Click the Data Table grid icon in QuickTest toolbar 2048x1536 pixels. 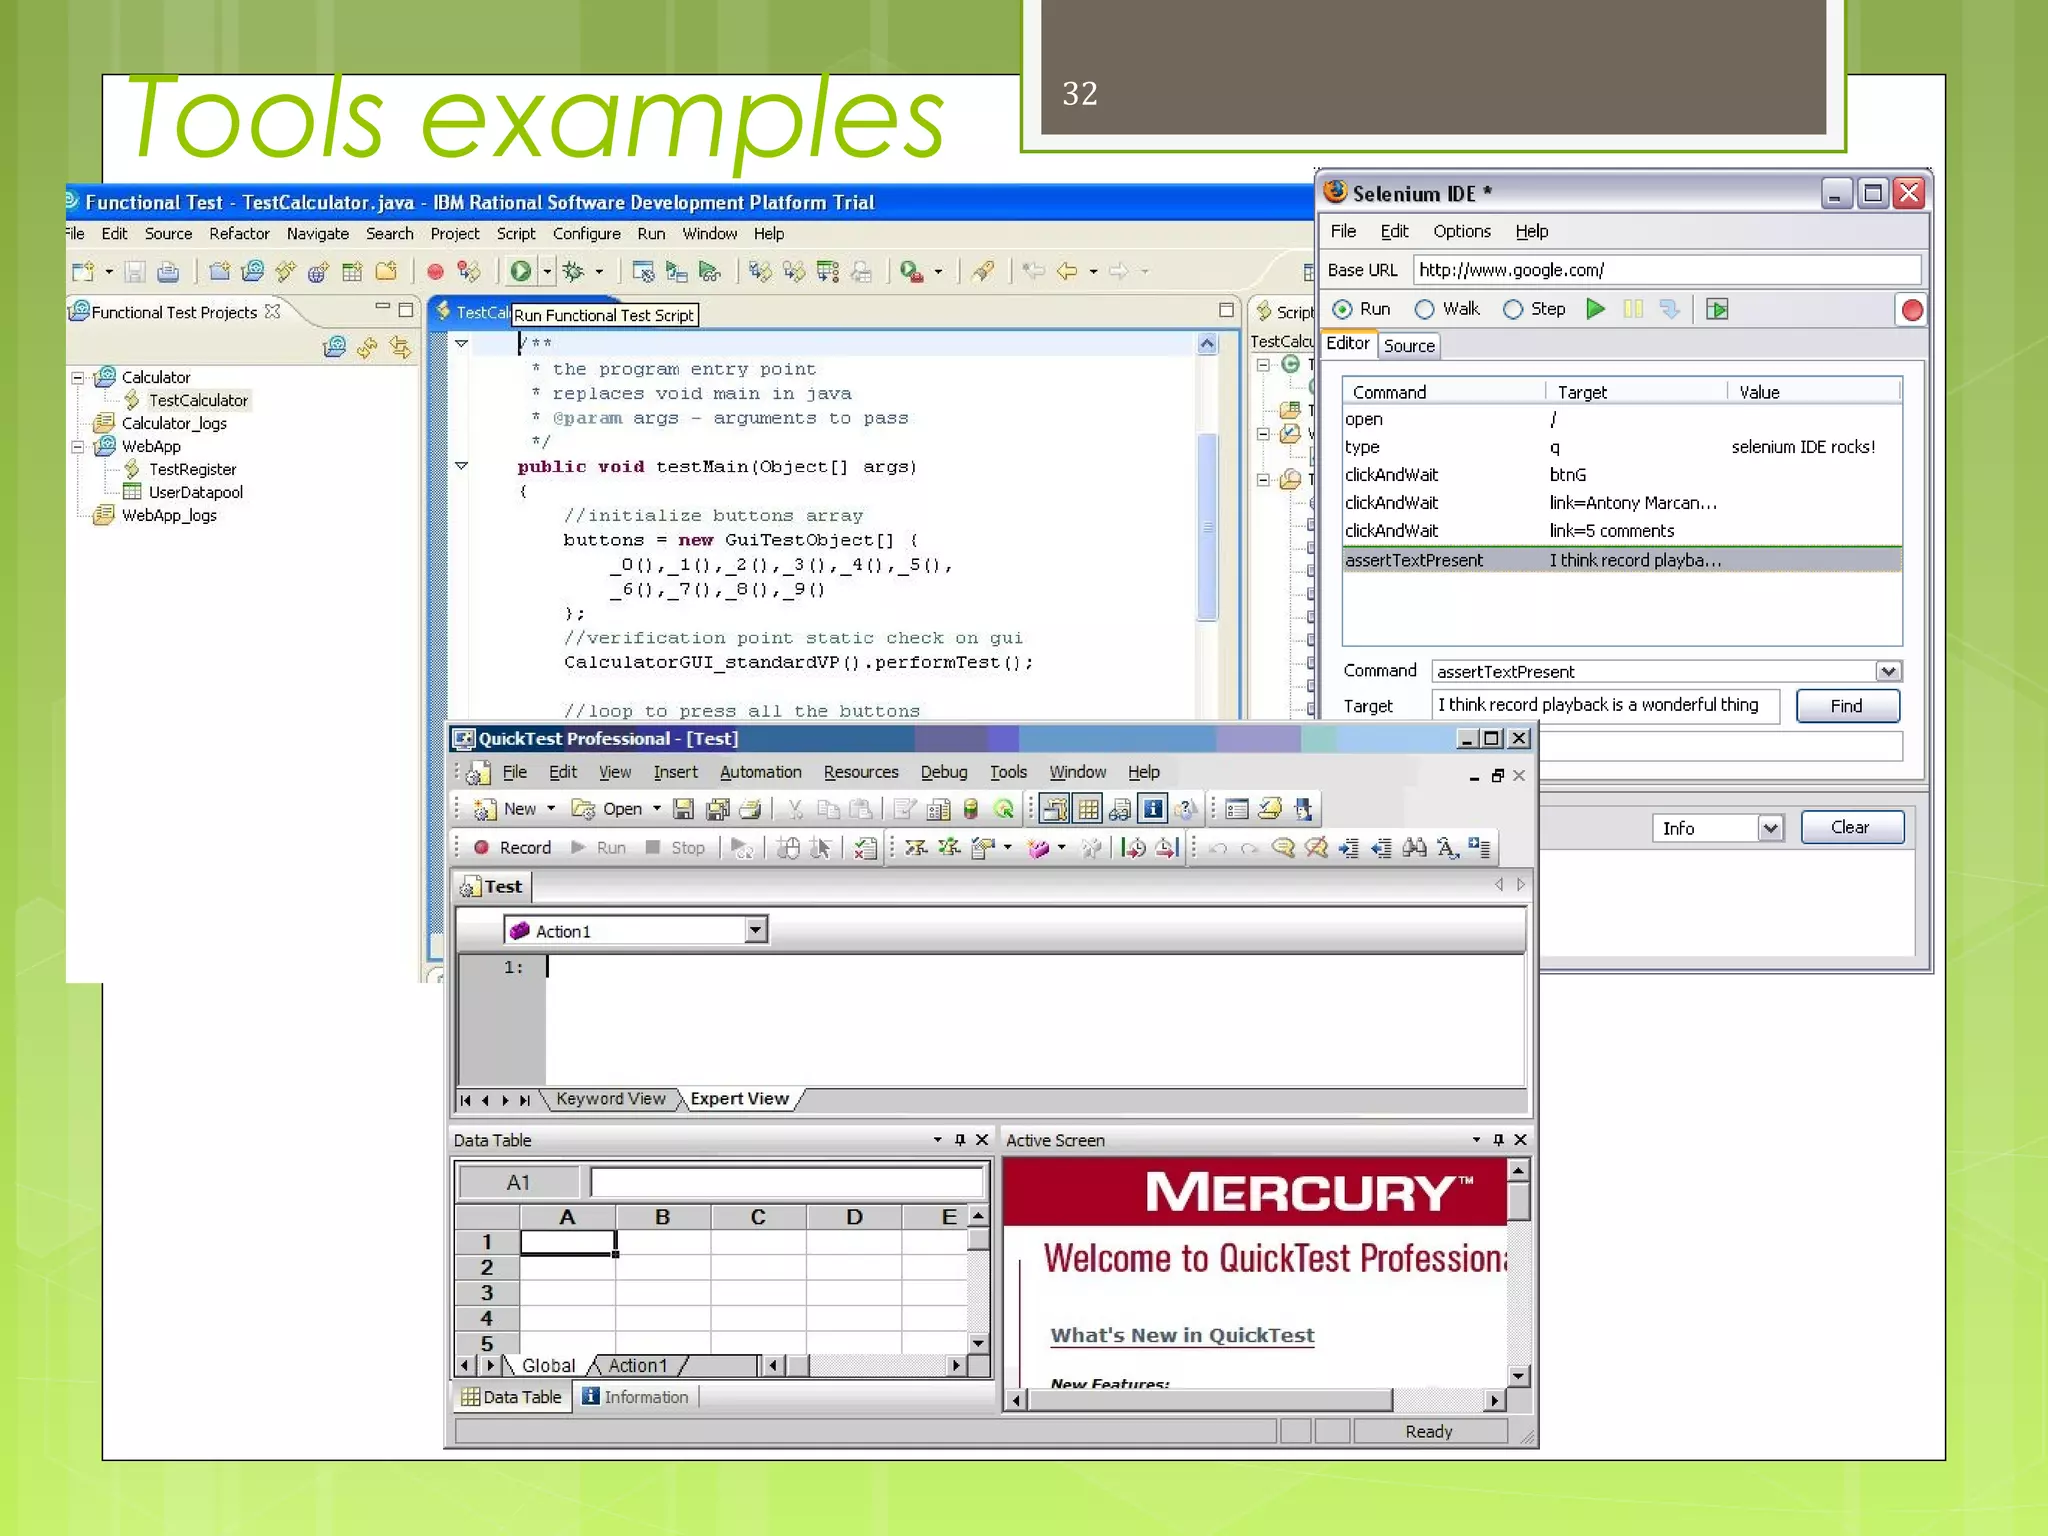(1088, 808)
